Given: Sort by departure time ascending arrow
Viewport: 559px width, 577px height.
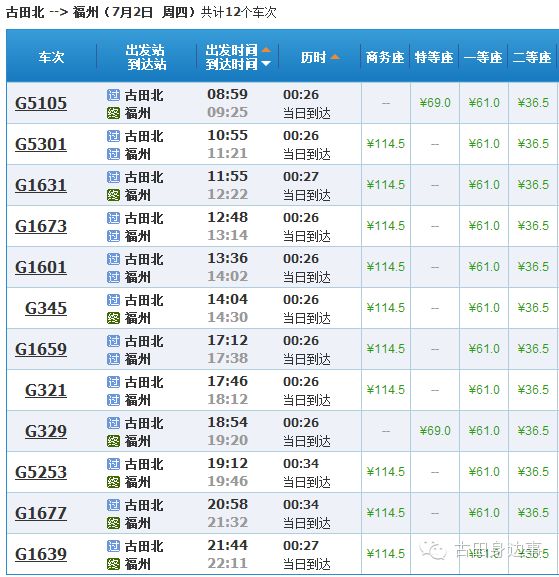Looking at the screenshot, I should (266, 50).
